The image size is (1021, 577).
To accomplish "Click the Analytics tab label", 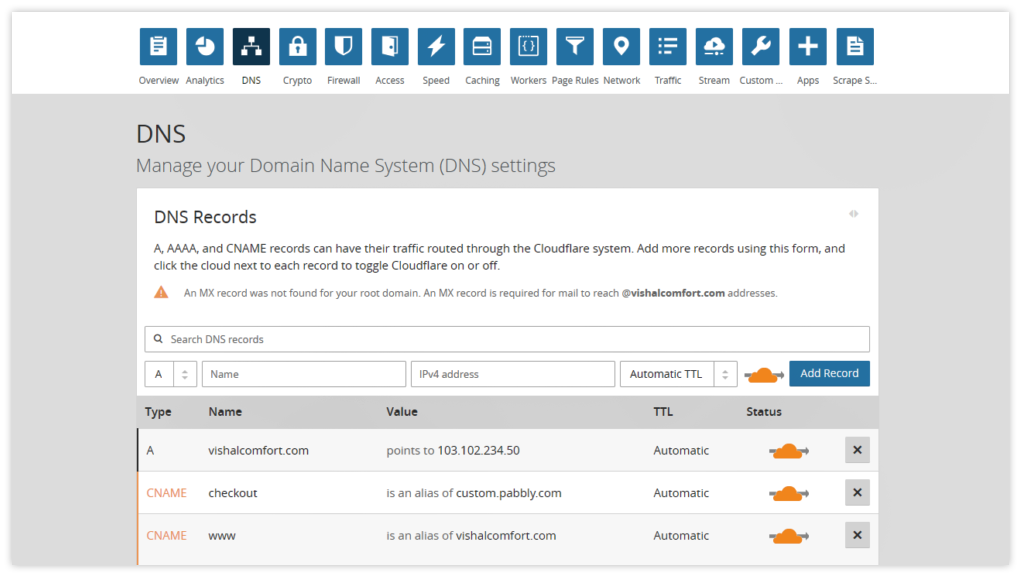I will click(x=204, y=80).
